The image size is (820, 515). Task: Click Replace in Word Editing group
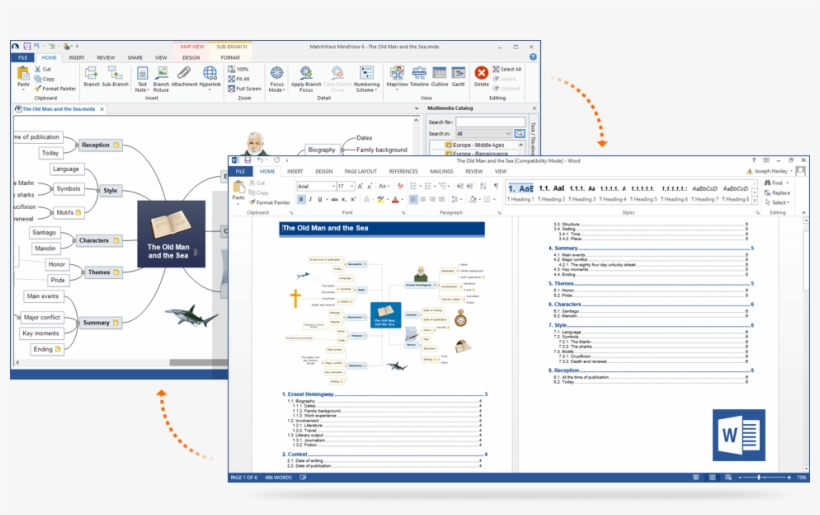point(777,193)
